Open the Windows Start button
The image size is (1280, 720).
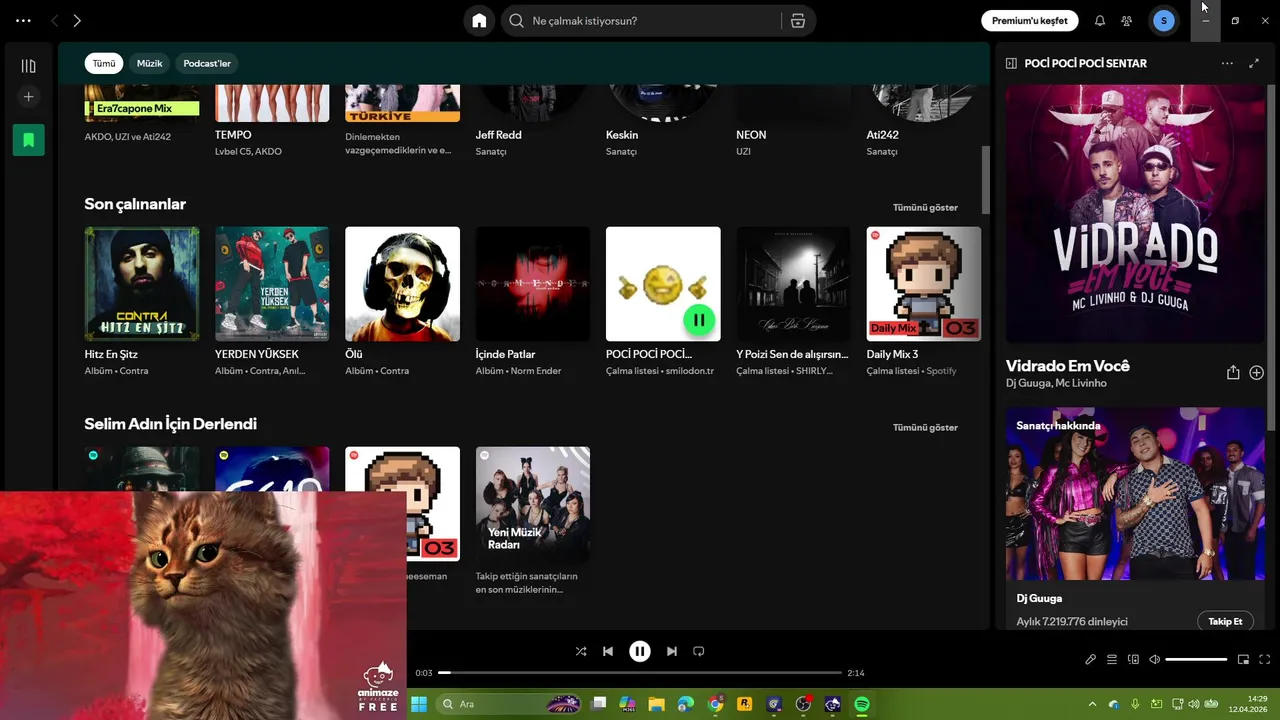point(419,704)
